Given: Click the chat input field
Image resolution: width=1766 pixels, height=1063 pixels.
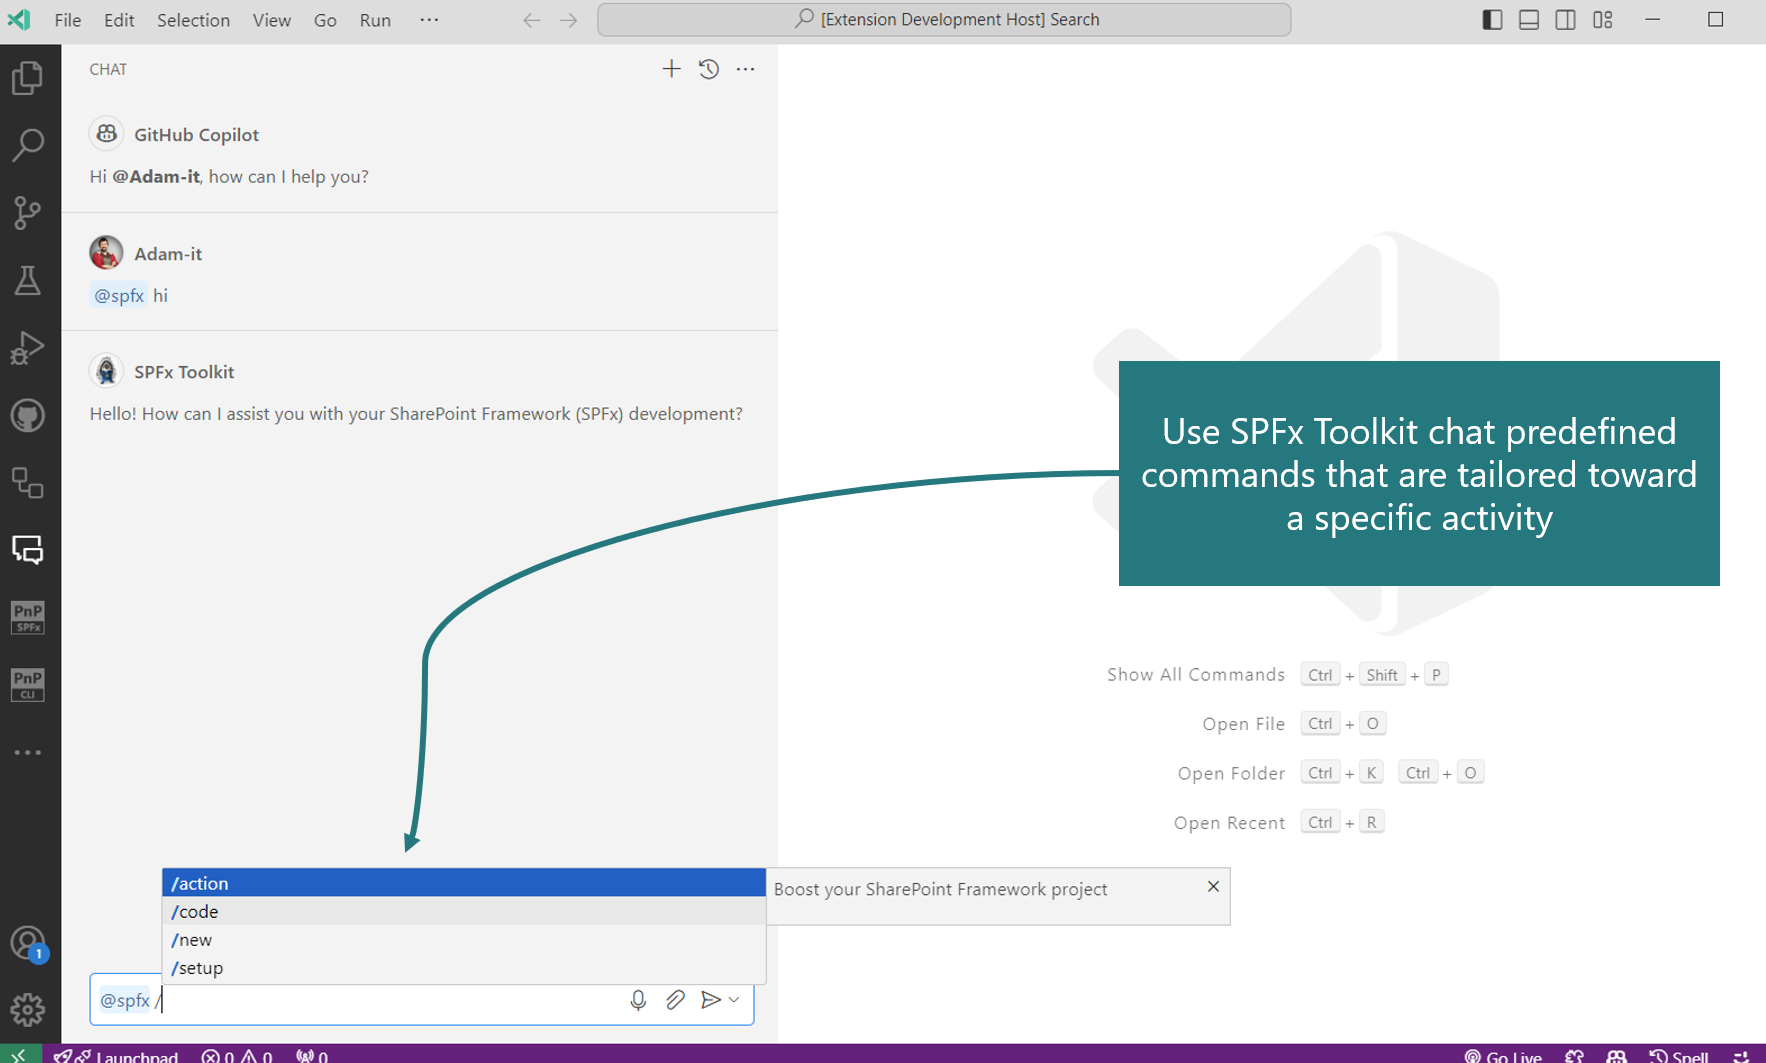Looking at the screenshot, I should click(422, 1000).
